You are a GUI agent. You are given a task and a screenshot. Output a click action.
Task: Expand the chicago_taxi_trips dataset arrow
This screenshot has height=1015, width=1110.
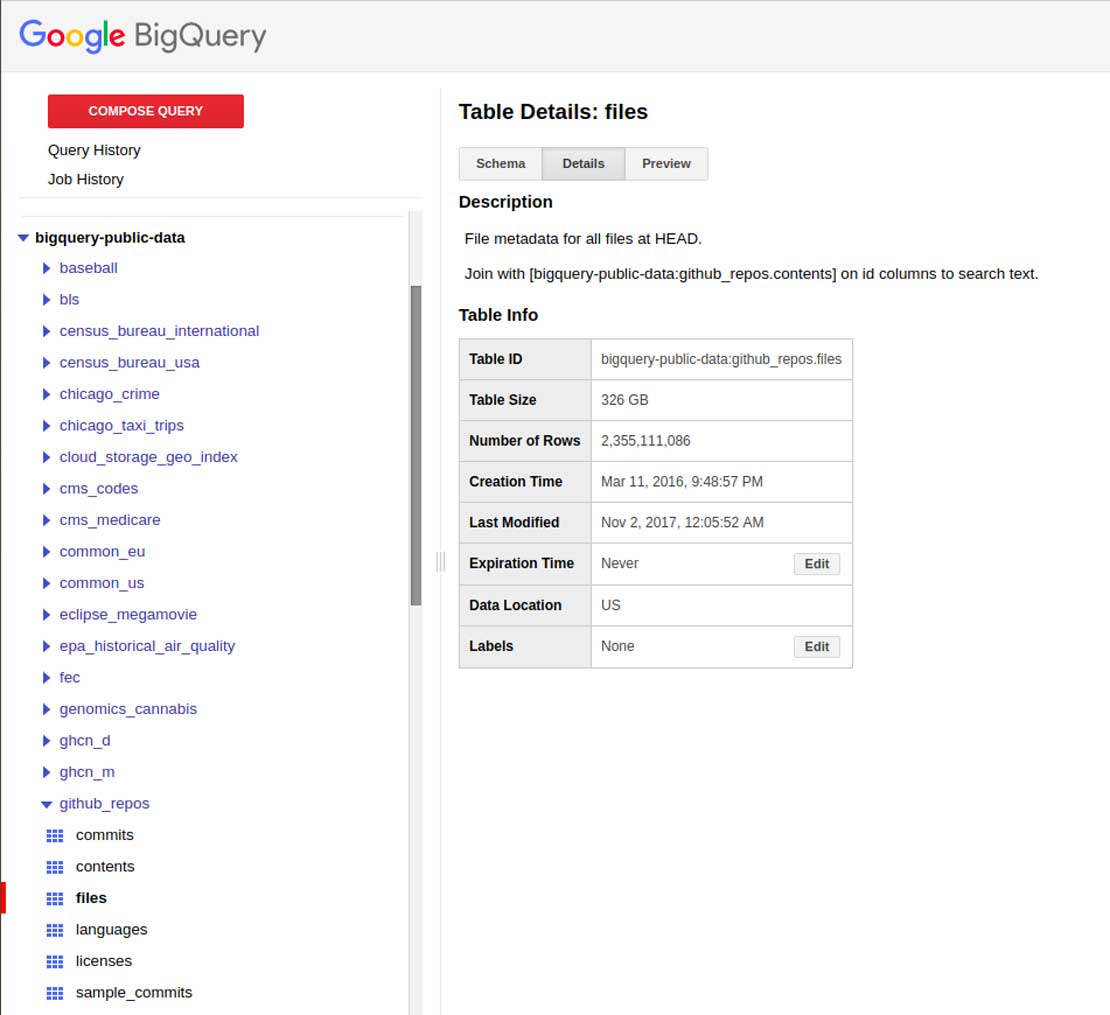(x=47, y=425)
